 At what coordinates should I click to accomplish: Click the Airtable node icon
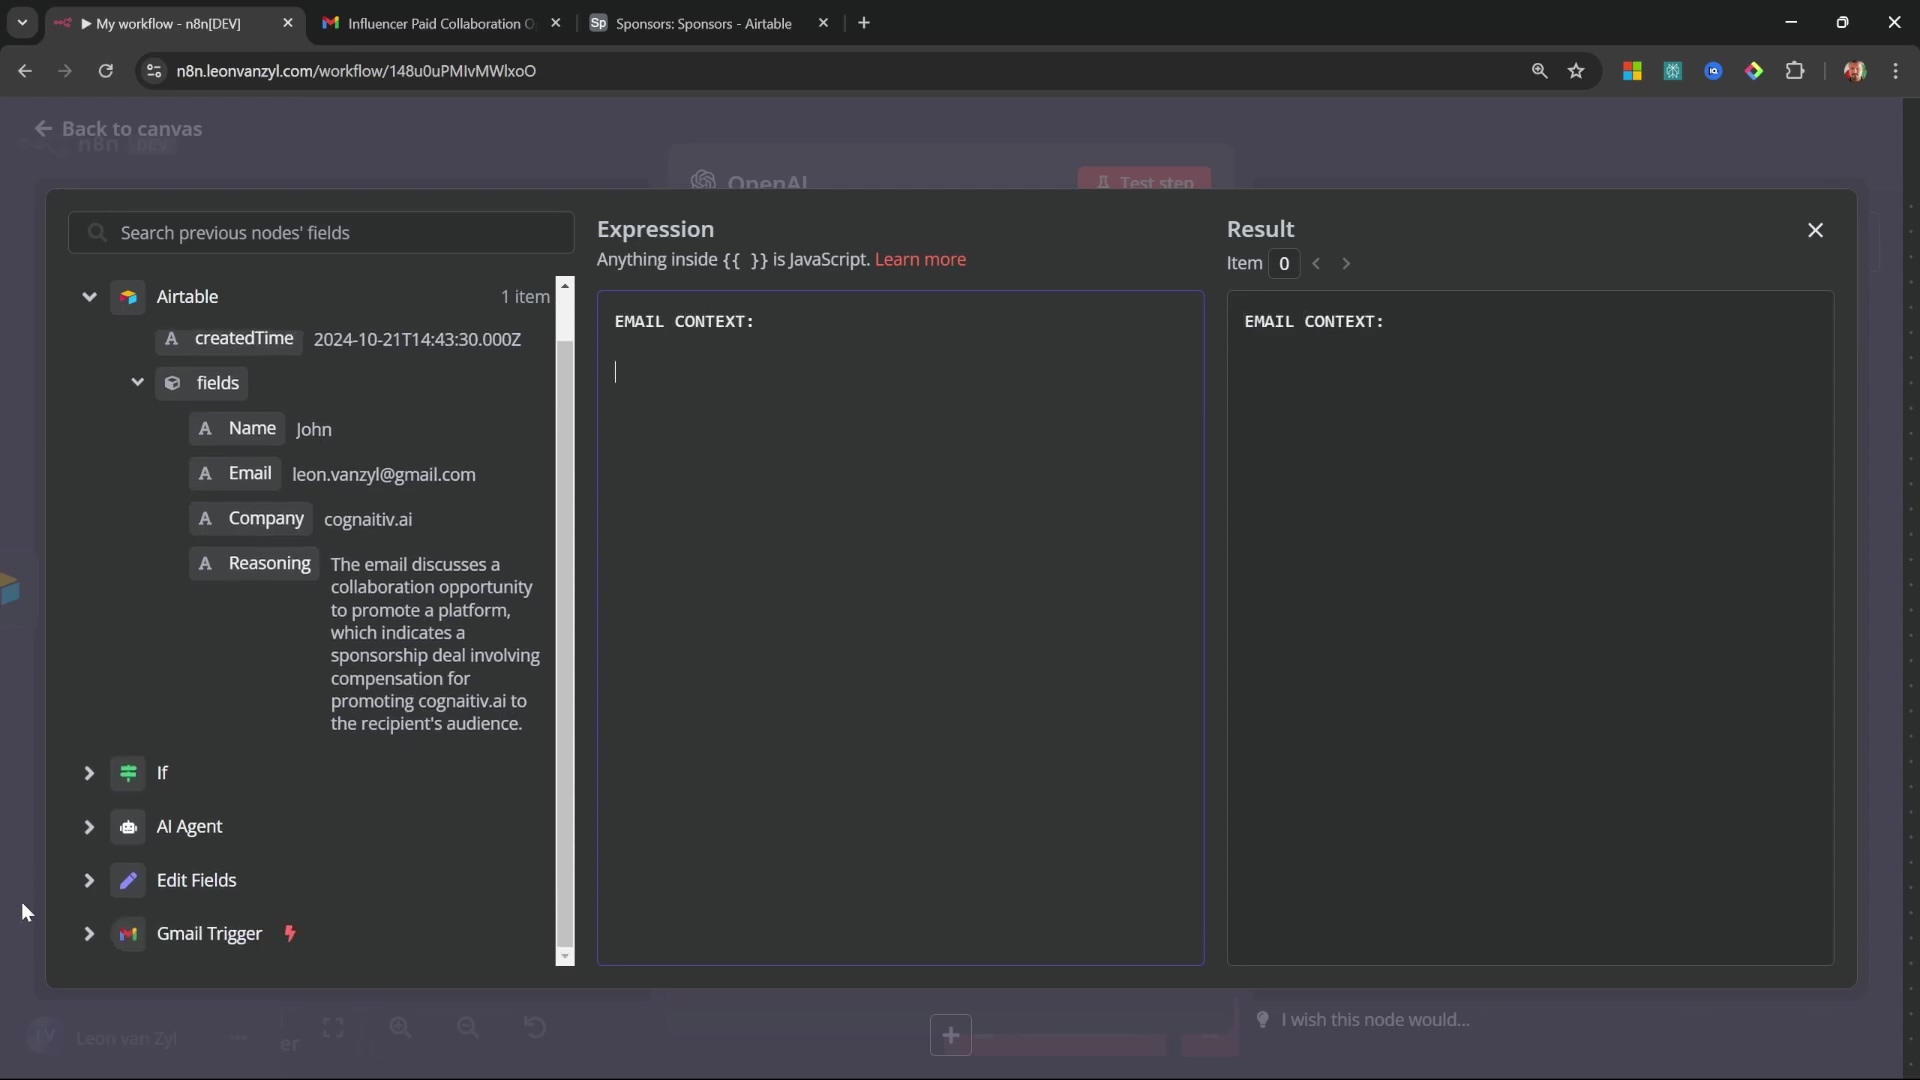(128, 297)
